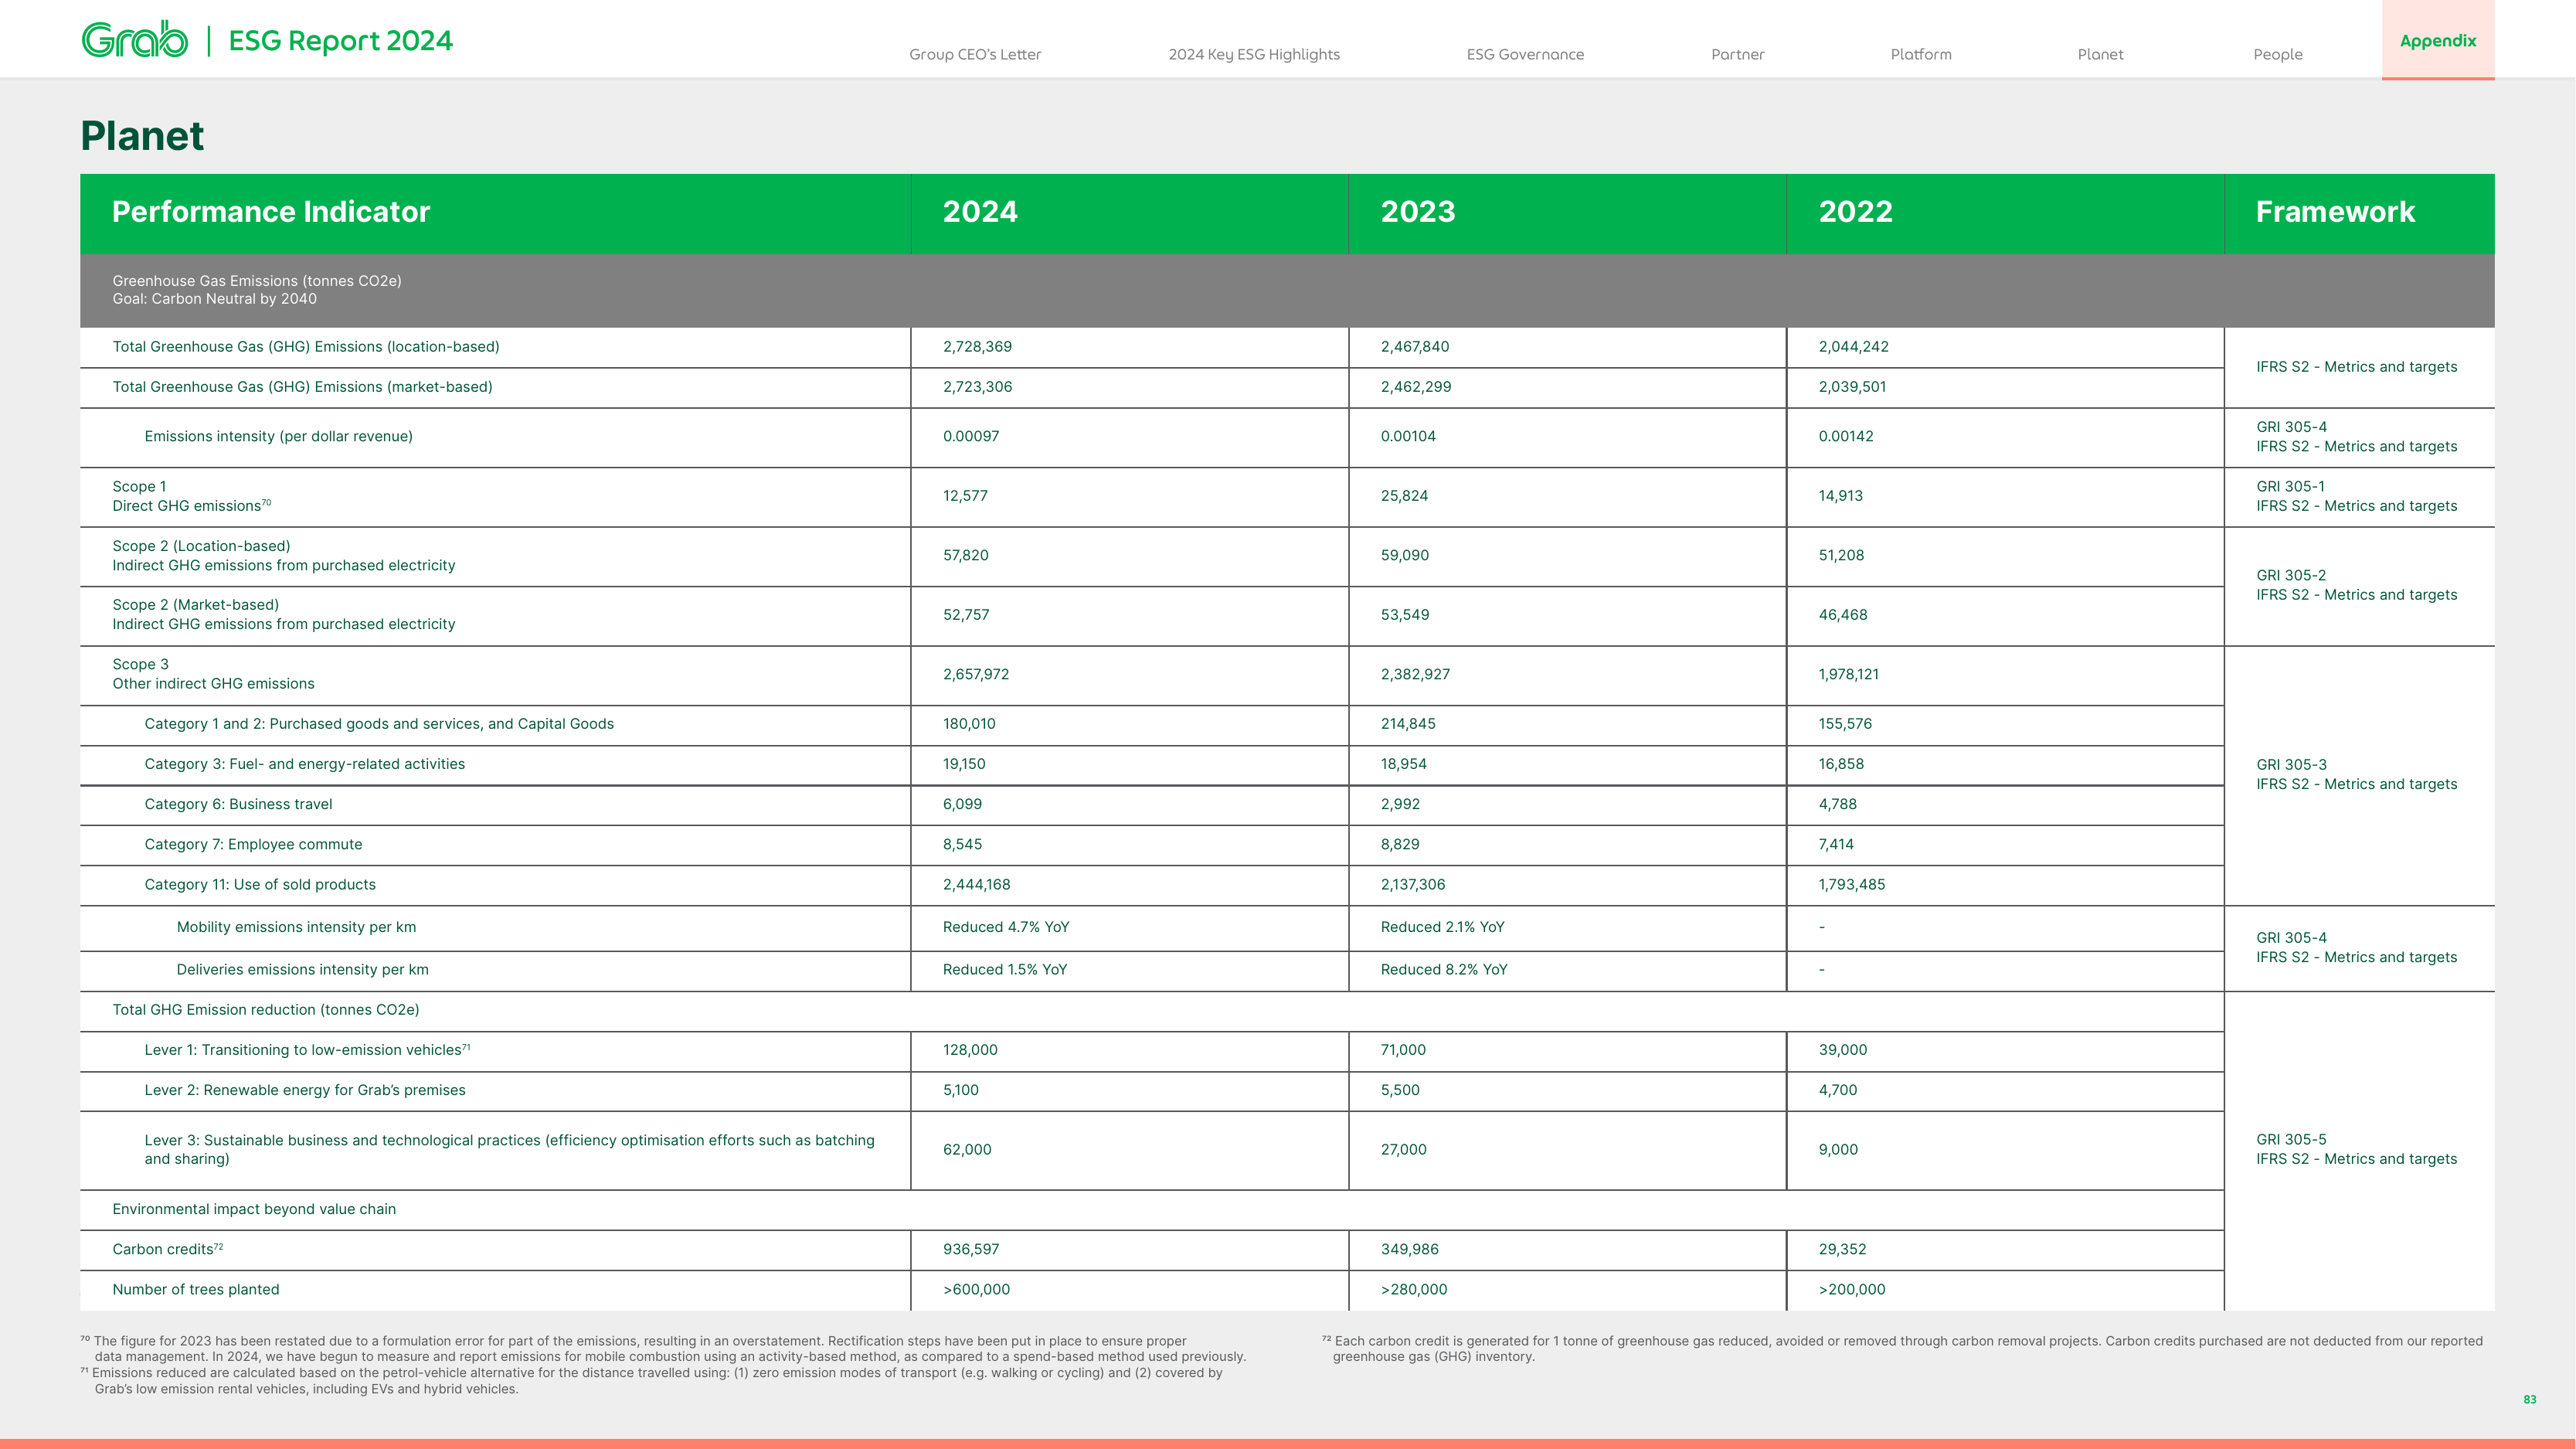2576x1449 pixels.
Task: Select the Planet navigation tab
Action: pyautogui.click(x=2100, y=54)
